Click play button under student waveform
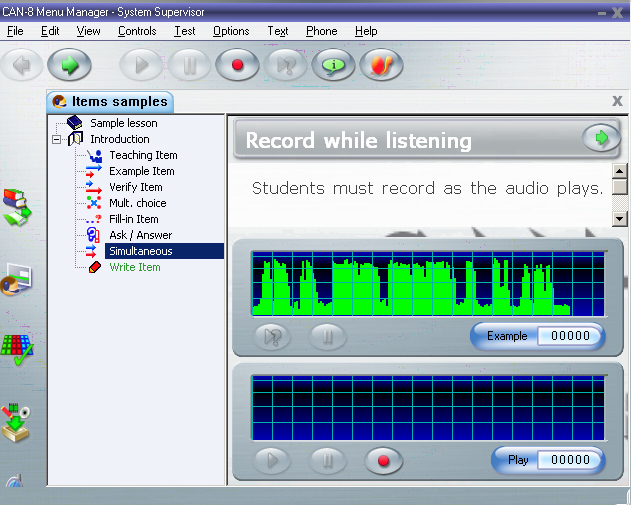This screenshot has width=631, height=505. (x=272, y=460)
